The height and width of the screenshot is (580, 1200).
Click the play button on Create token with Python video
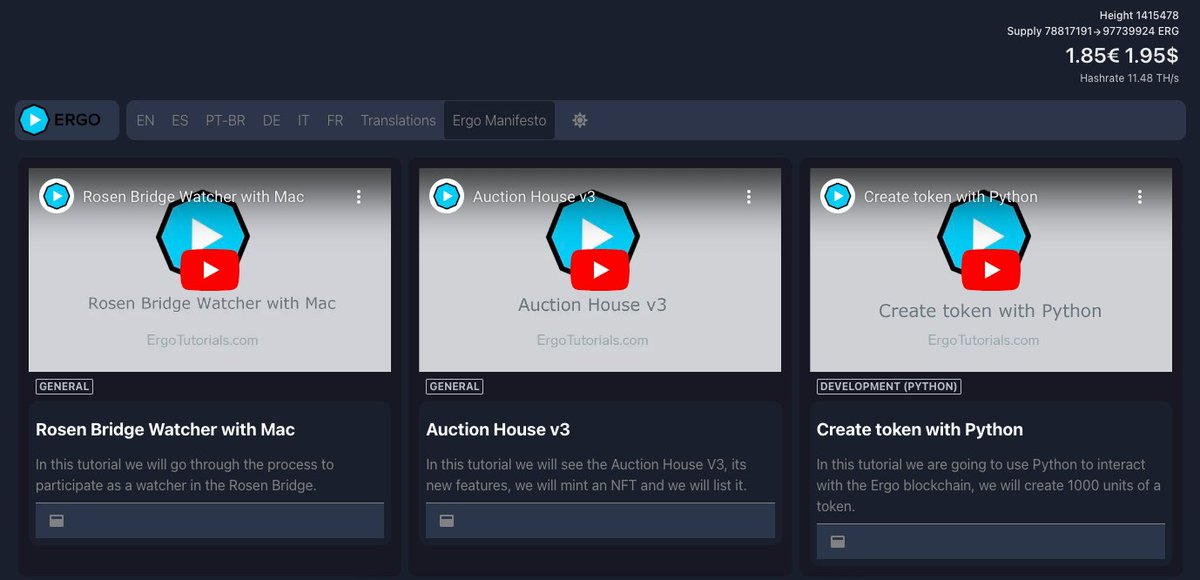pos(989,268)
